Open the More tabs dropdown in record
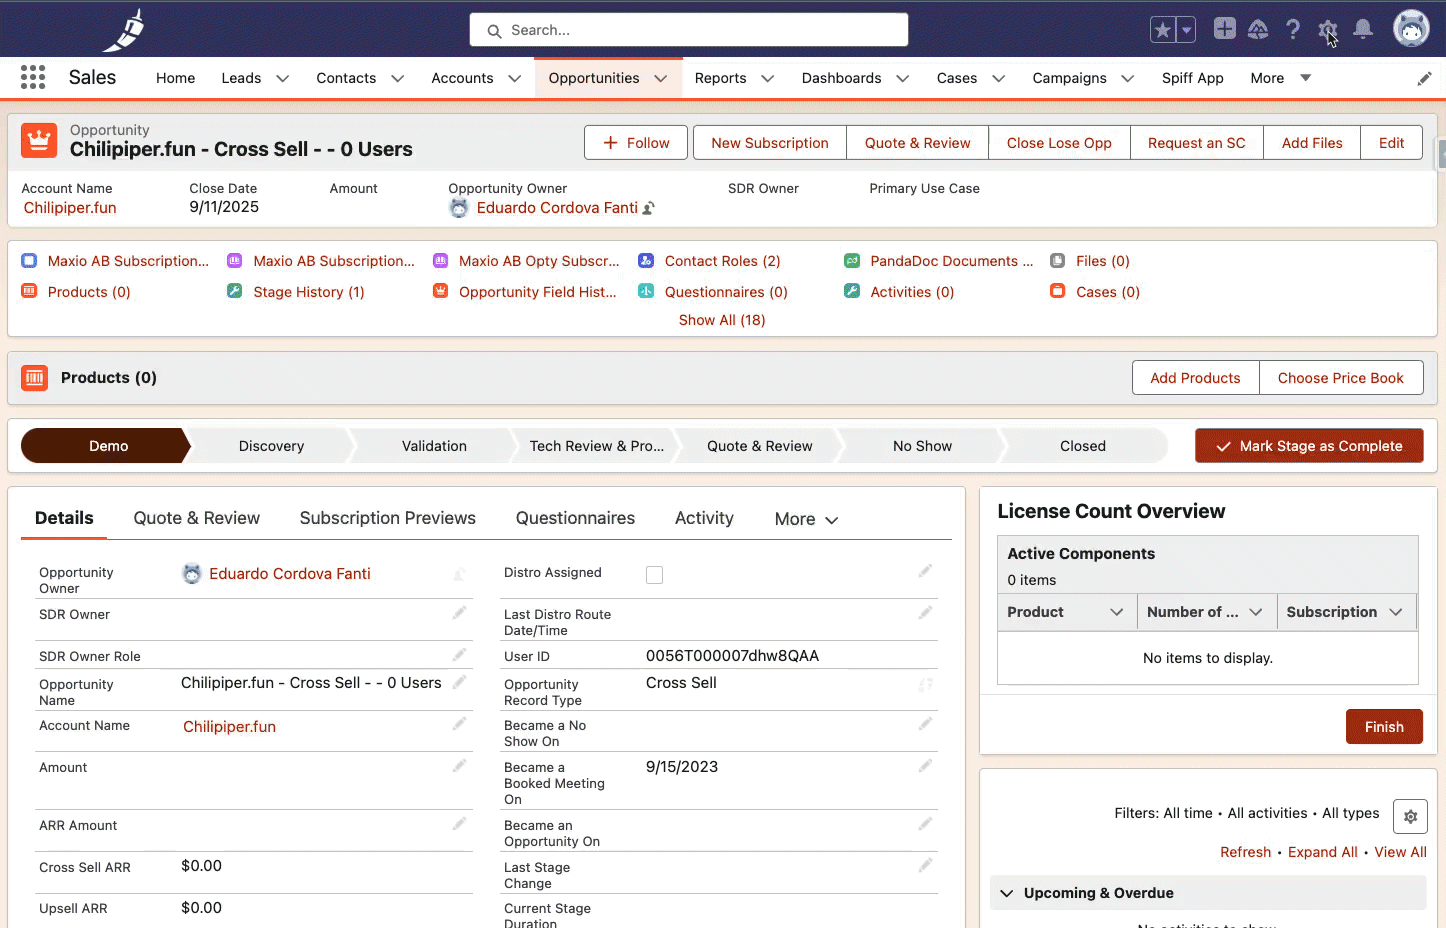The image size is (1446, 928). pos(806,519)
